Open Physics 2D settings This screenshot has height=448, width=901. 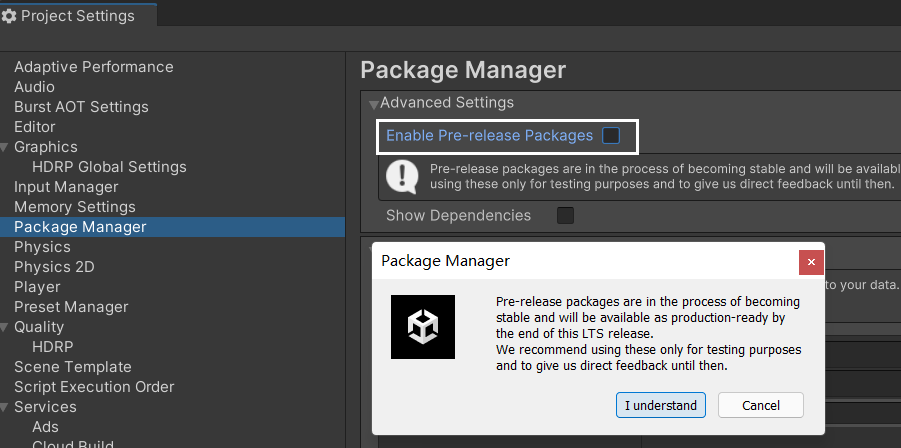point(54,267)
